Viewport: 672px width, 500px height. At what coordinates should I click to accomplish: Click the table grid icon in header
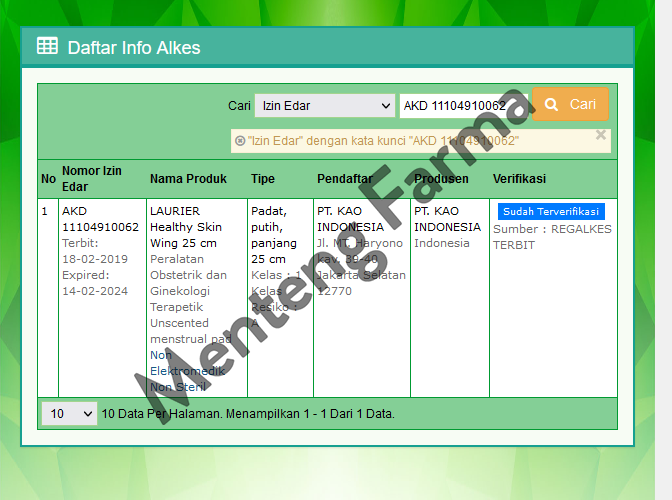click(x=47, y=46)
